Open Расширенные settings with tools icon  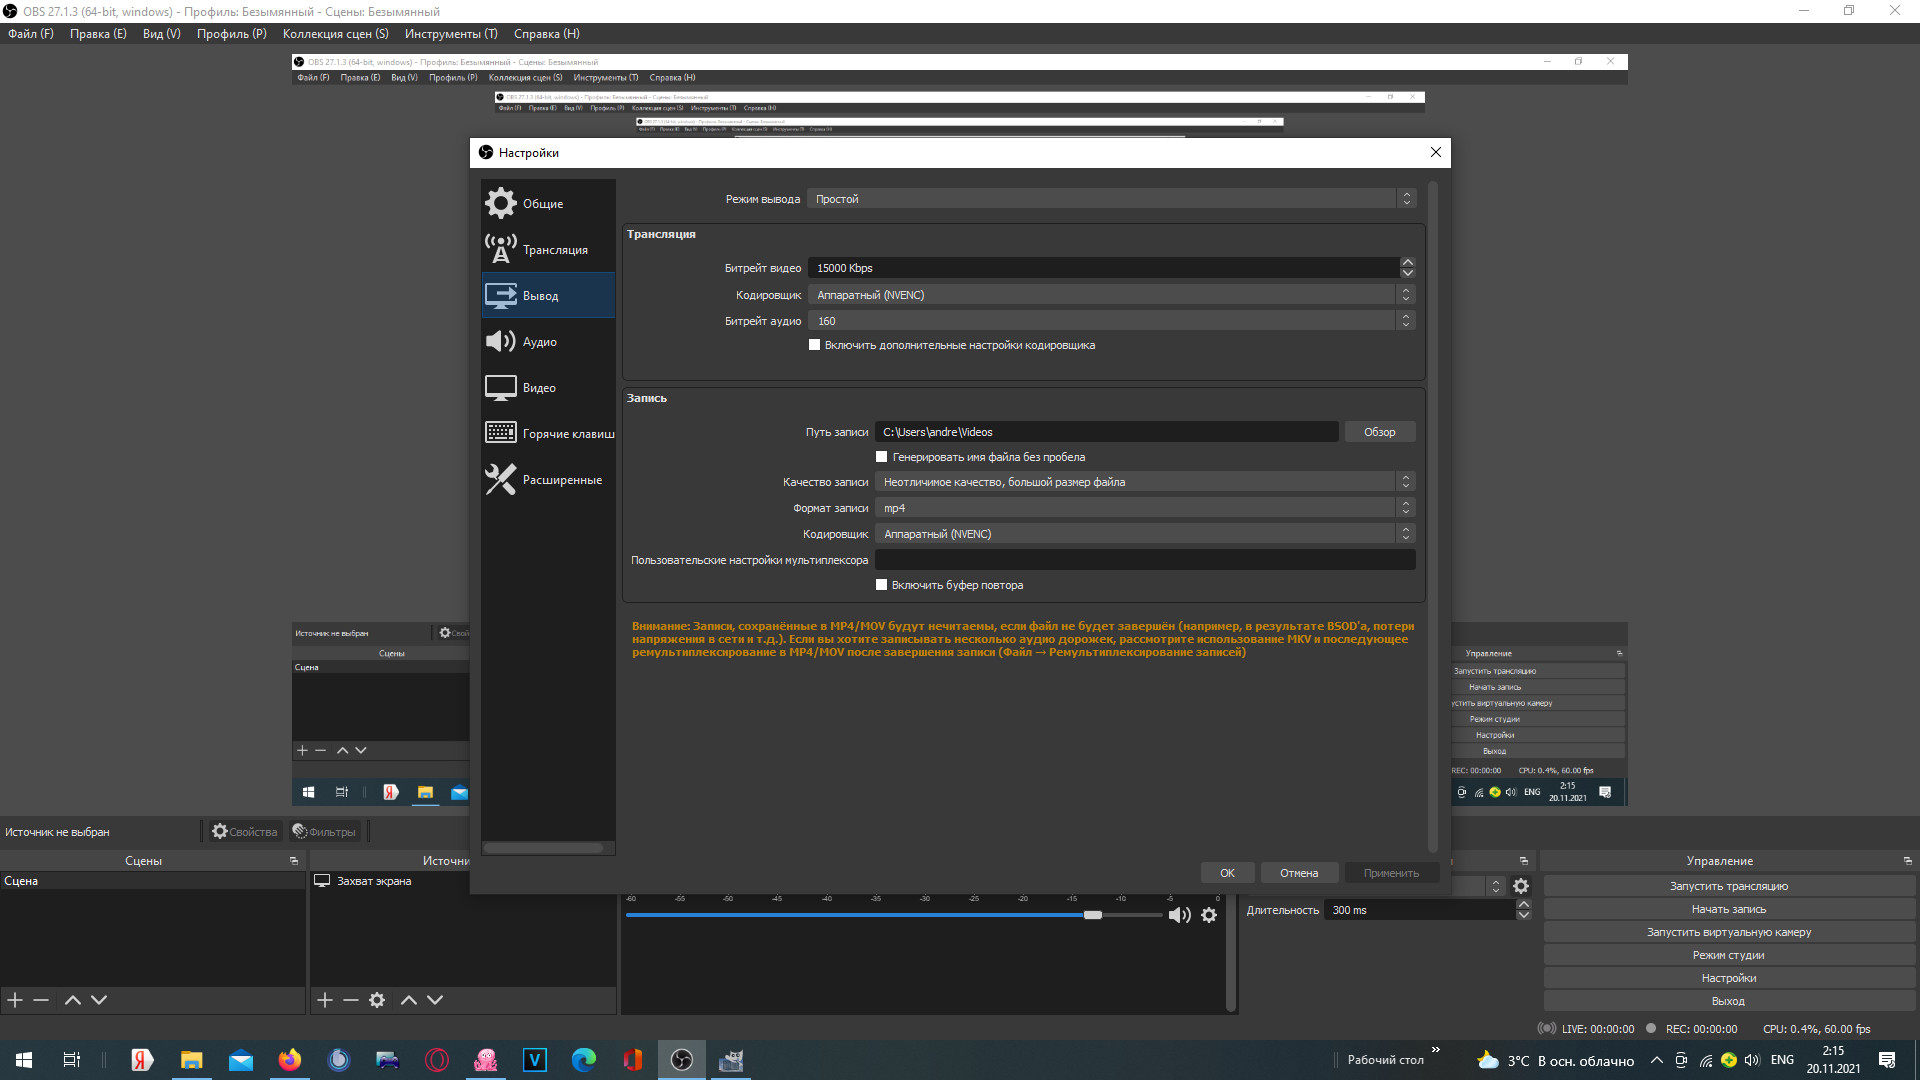tap(561, 480)
